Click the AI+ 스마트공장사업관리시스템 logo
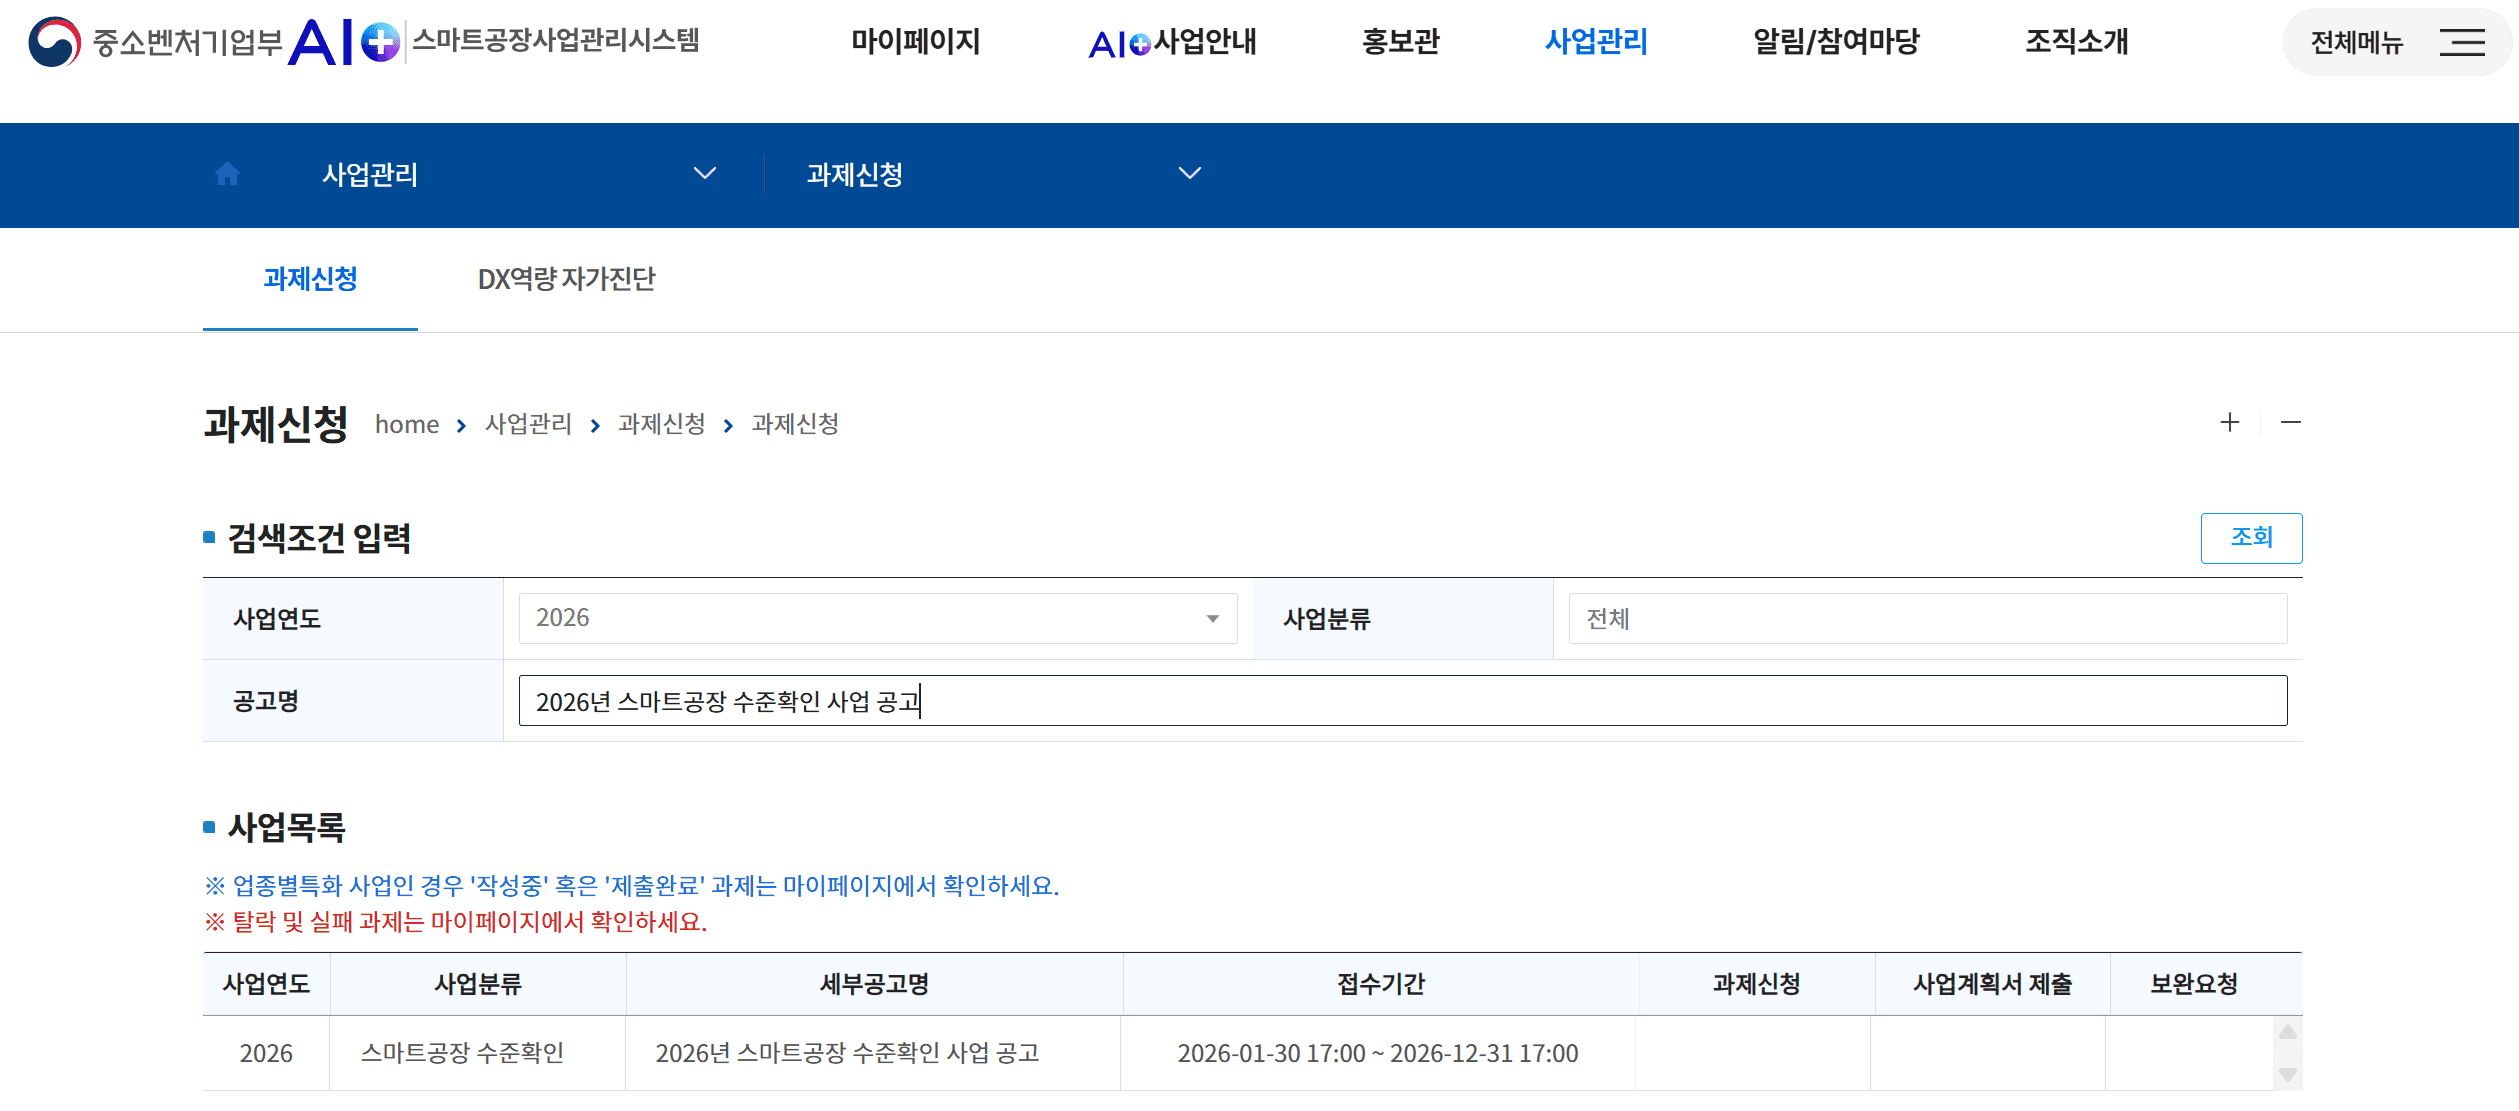The image size is (2519, 1111). click(x=494, y=42)
